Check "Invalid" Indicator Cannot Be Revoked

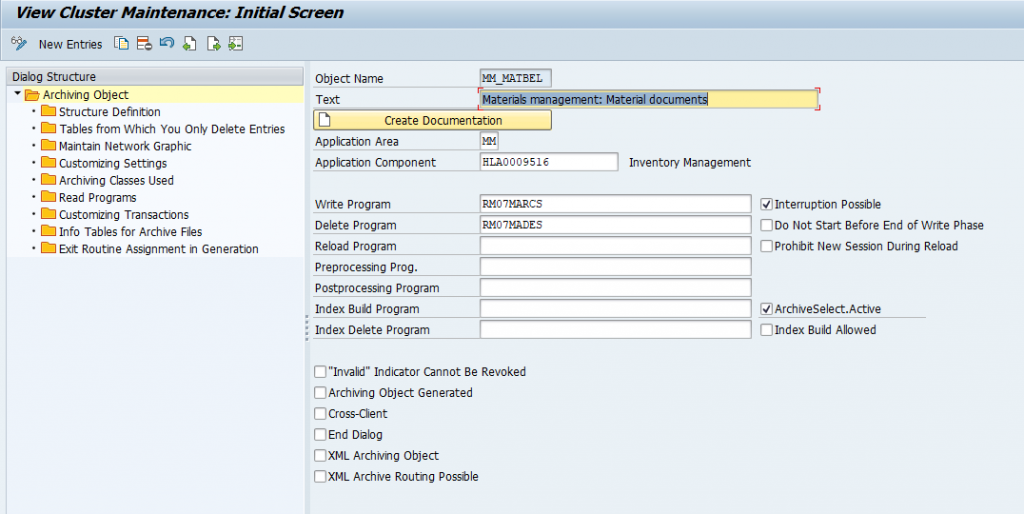(320, 372)
